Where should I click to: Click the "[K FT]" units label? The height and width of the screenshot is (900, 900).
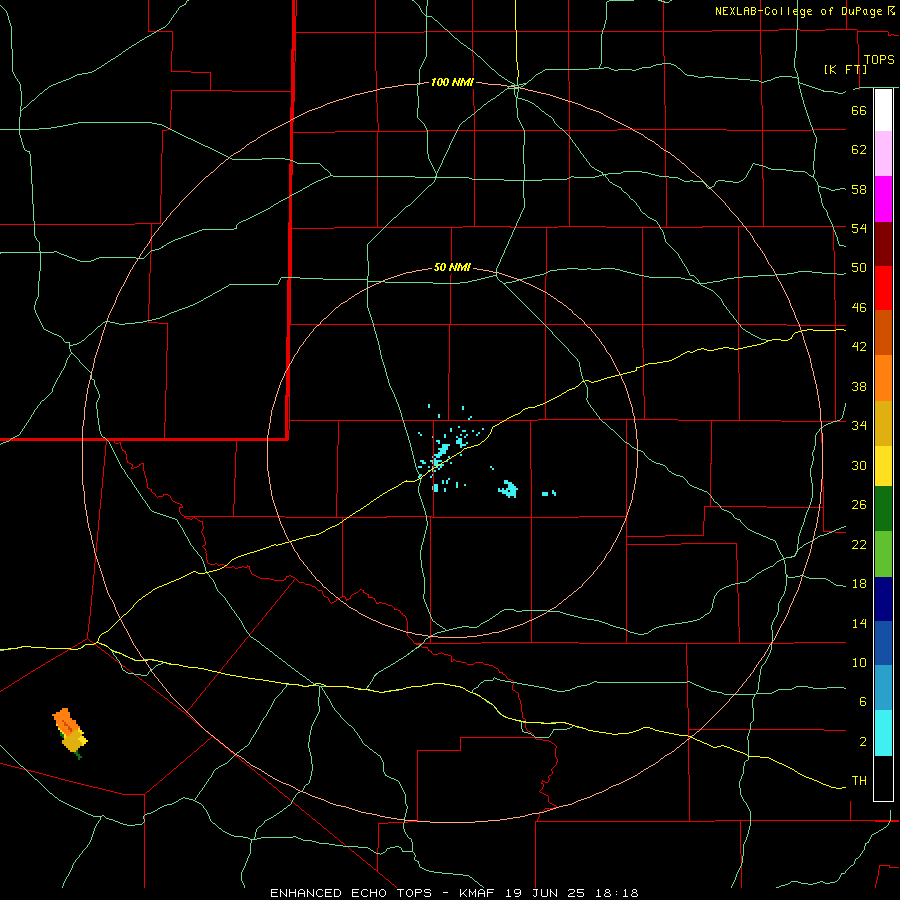845,69
